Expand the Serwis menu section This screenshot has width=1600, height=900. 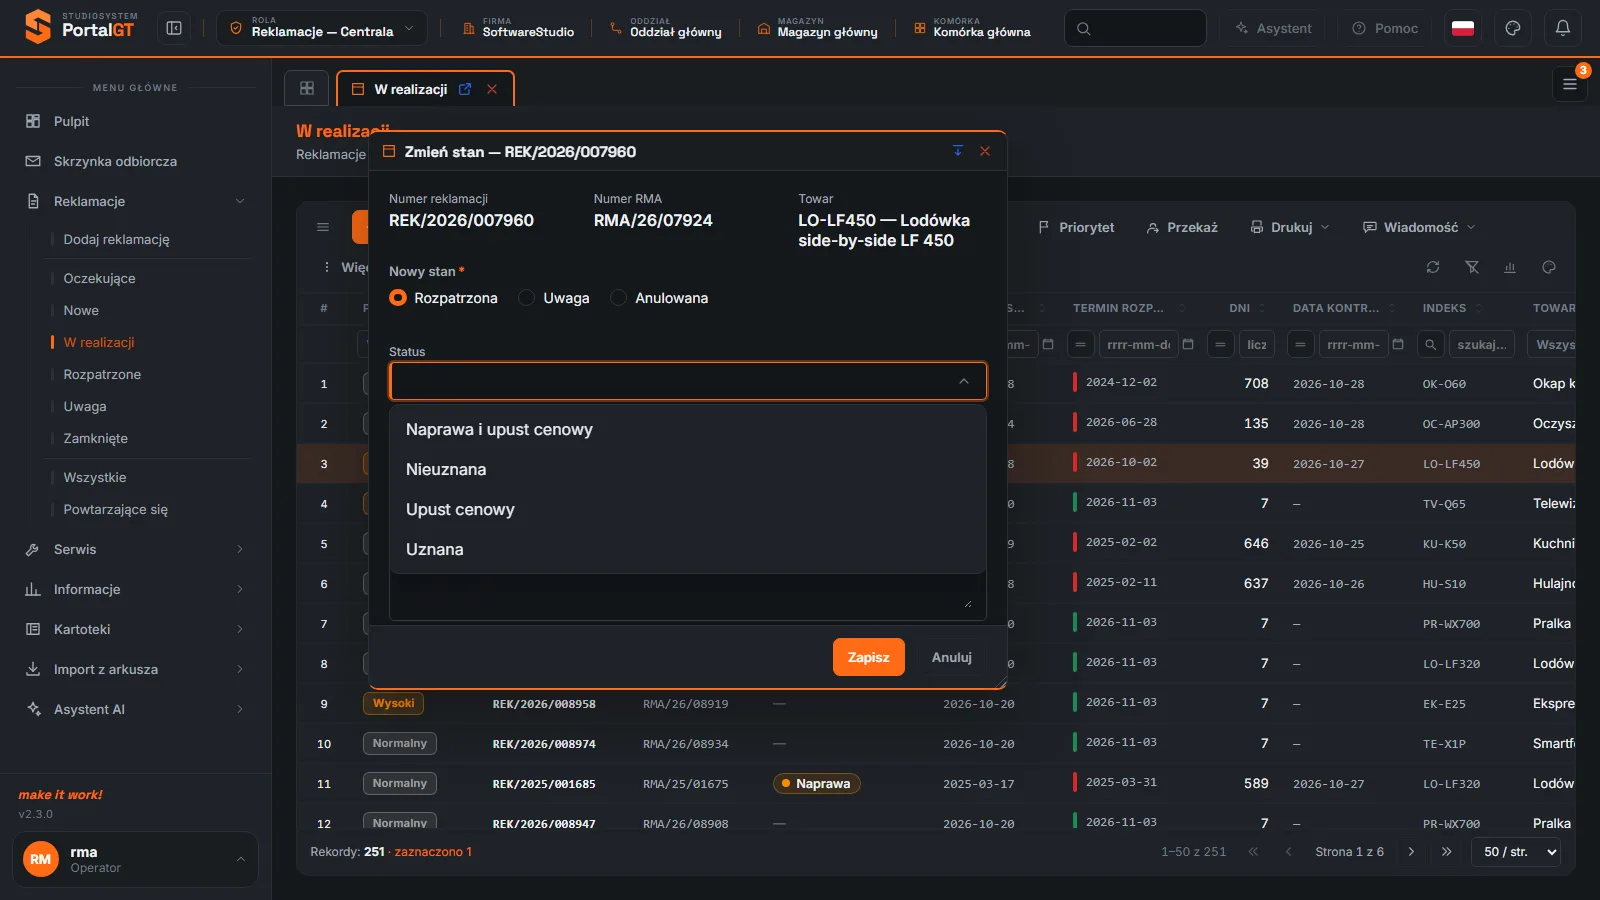(x=135, y=549)
